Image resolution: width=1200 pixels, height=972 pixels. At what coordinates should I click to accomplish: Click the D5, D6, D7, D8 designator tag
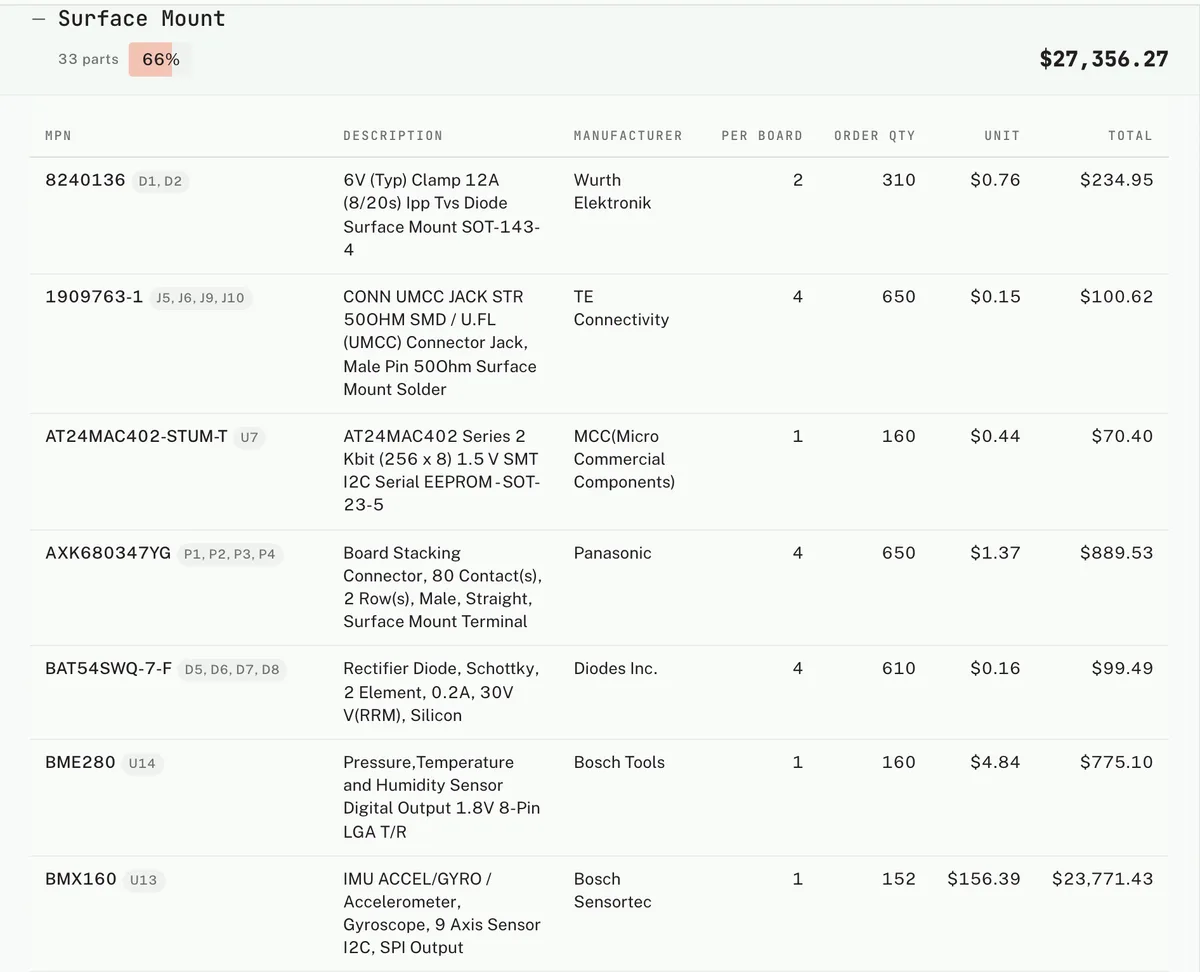232,670
